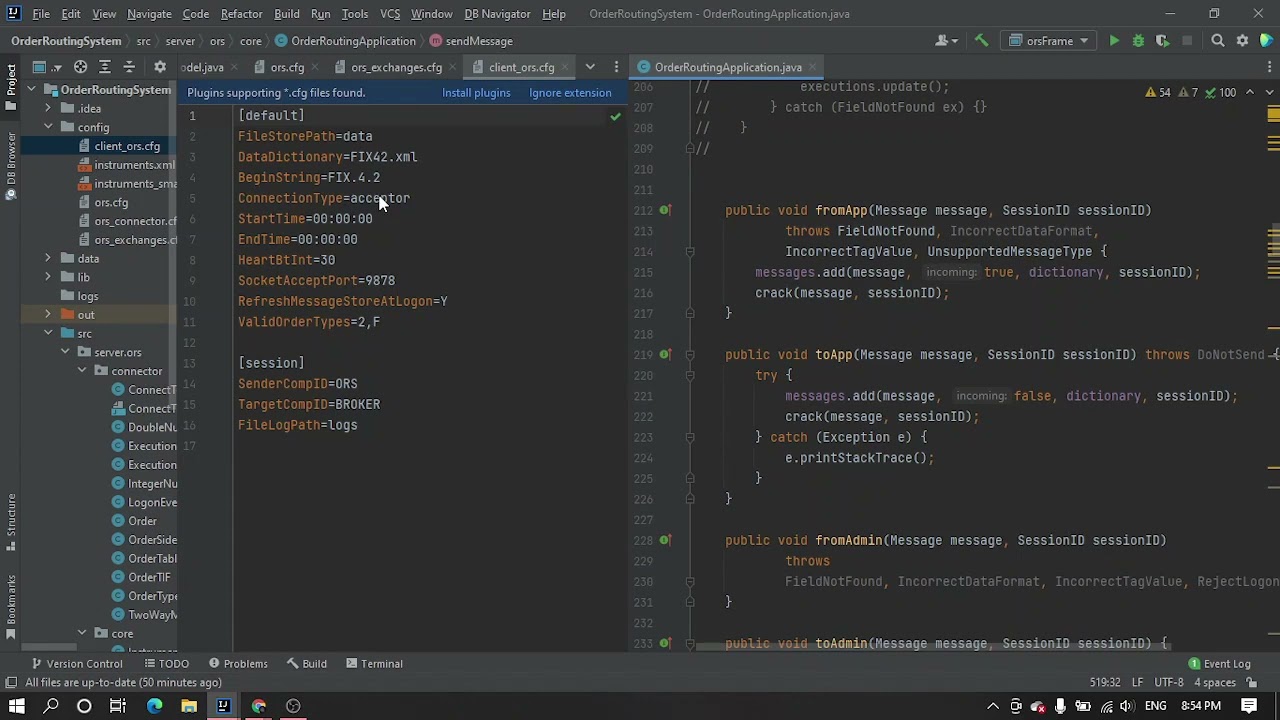Open the Terminal tool window
Image resolution: width=1280 pixels, height=720 pixels.
[x=373, y=664]
